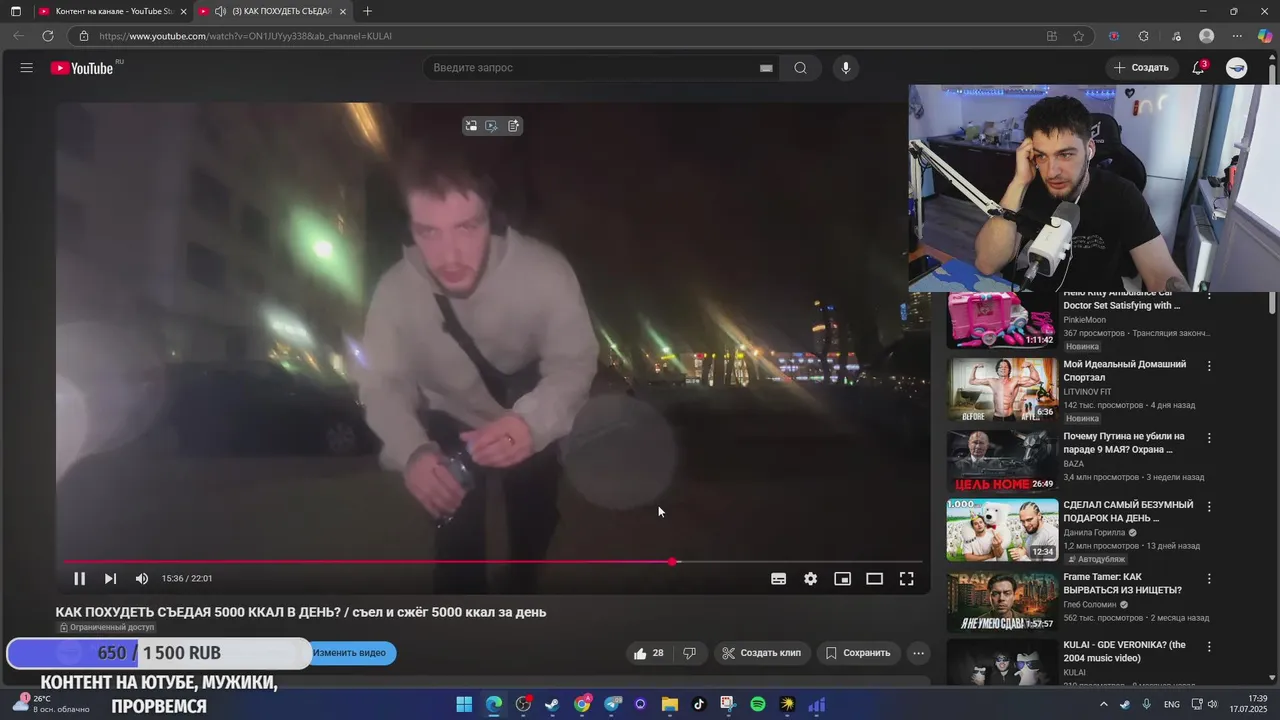Dislike the video

tap(689, 653)
